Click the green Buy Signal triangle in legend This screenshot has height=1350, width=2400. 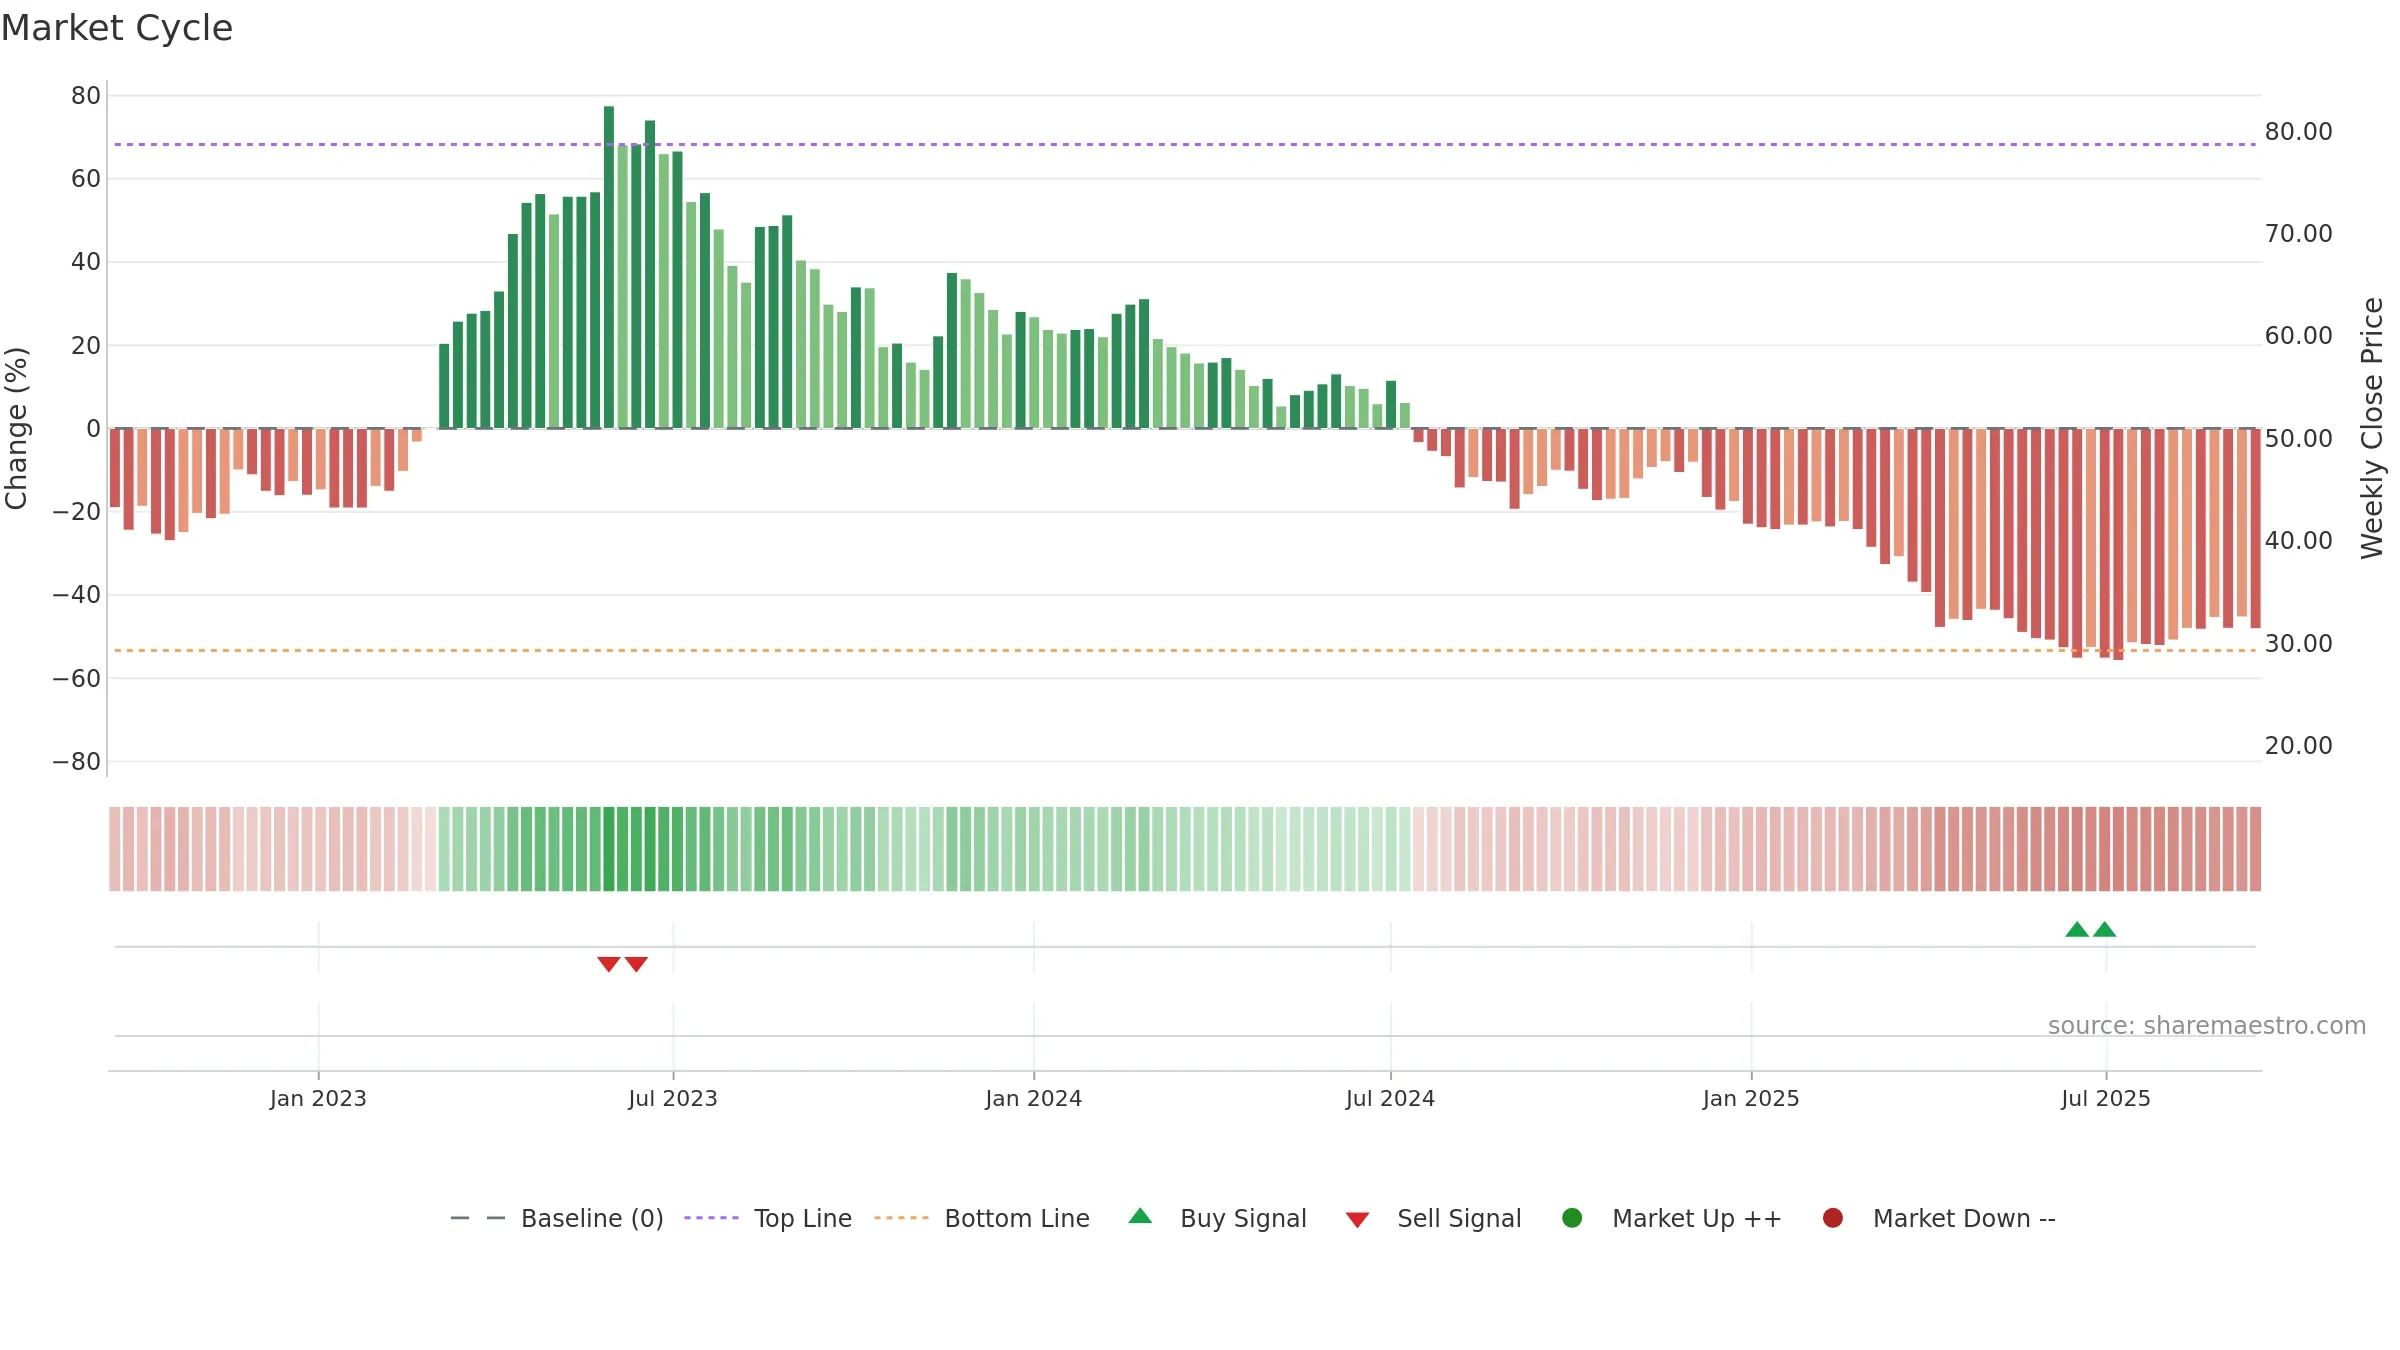tap(1140, 1216)
